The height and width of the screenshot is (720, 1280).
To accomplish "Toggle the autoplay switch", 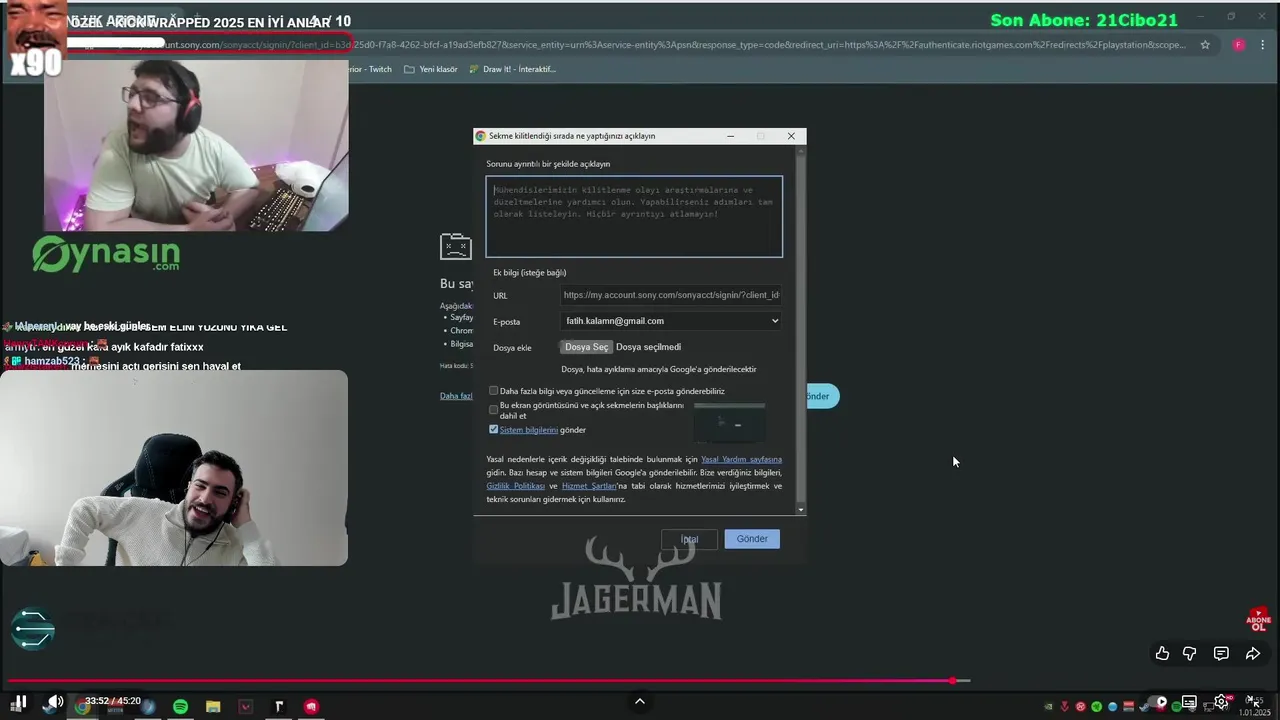I will pyautogui.click(x=1159, y=702).
